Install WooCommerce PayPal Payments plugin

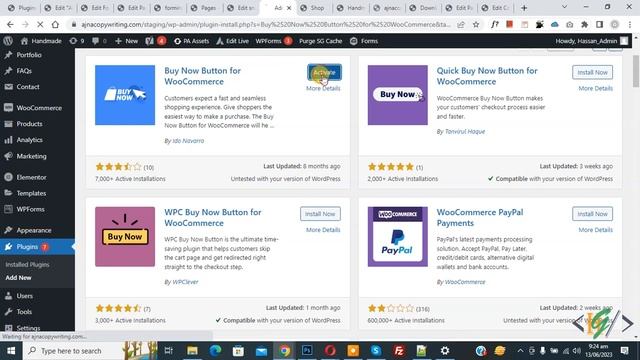click(592, 214)
